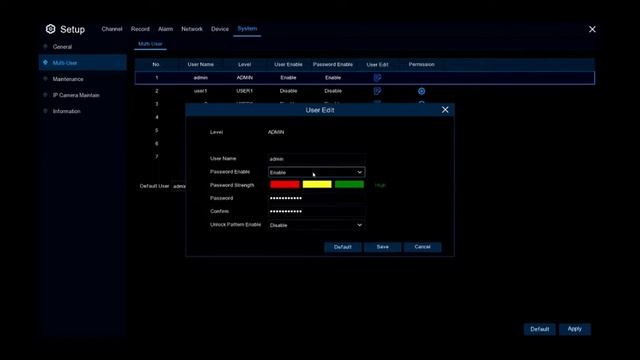Click the Level column header
Viewport: 640px width, 360px height.
244,64
